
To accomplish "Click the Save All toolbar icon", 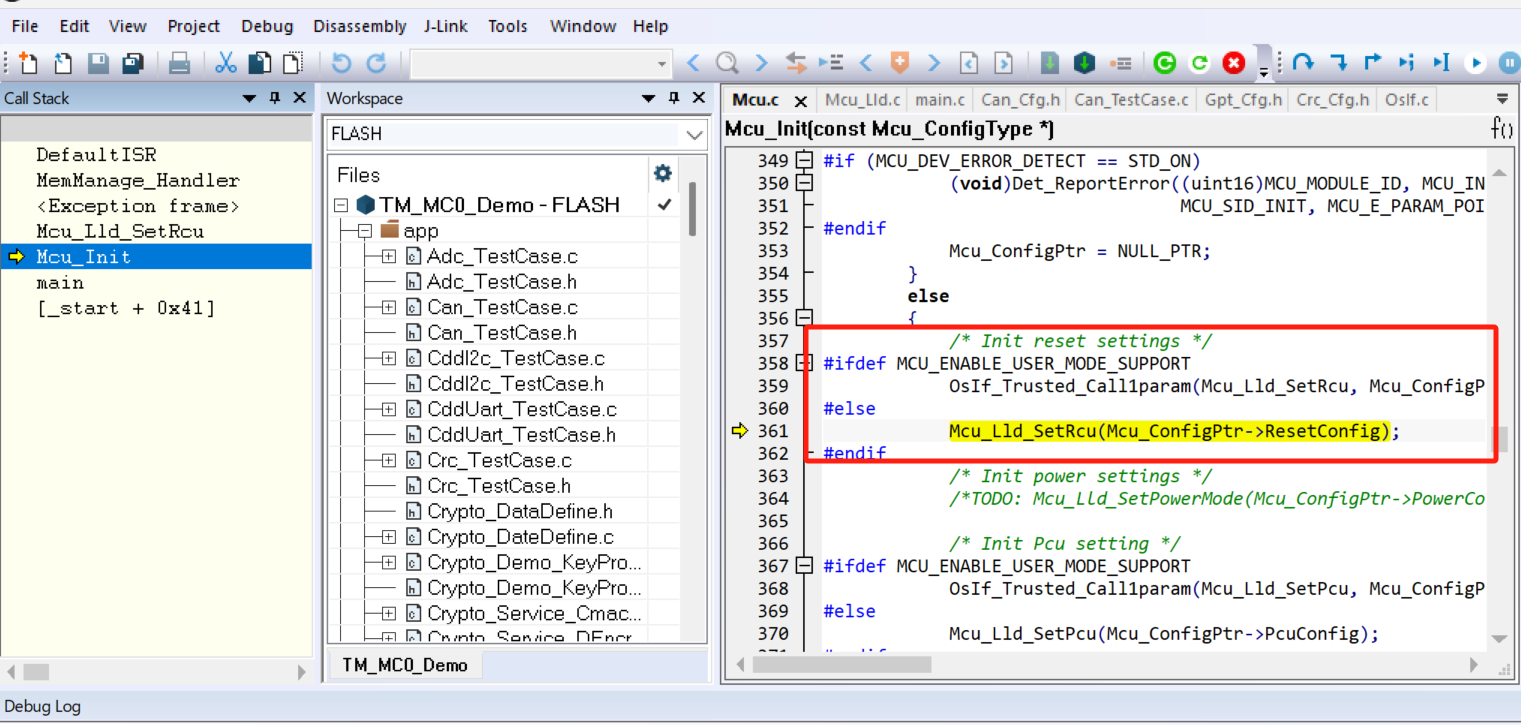I will [x=132, y=63].
